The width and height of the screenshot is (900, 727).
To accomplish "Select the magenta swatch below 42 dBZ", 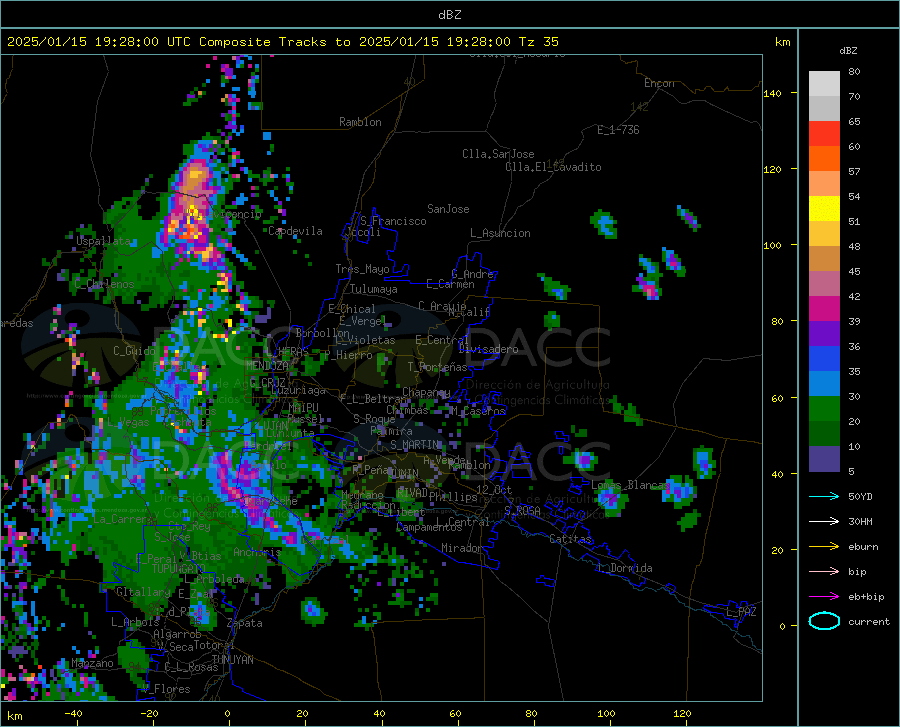I will coord(824,309).
